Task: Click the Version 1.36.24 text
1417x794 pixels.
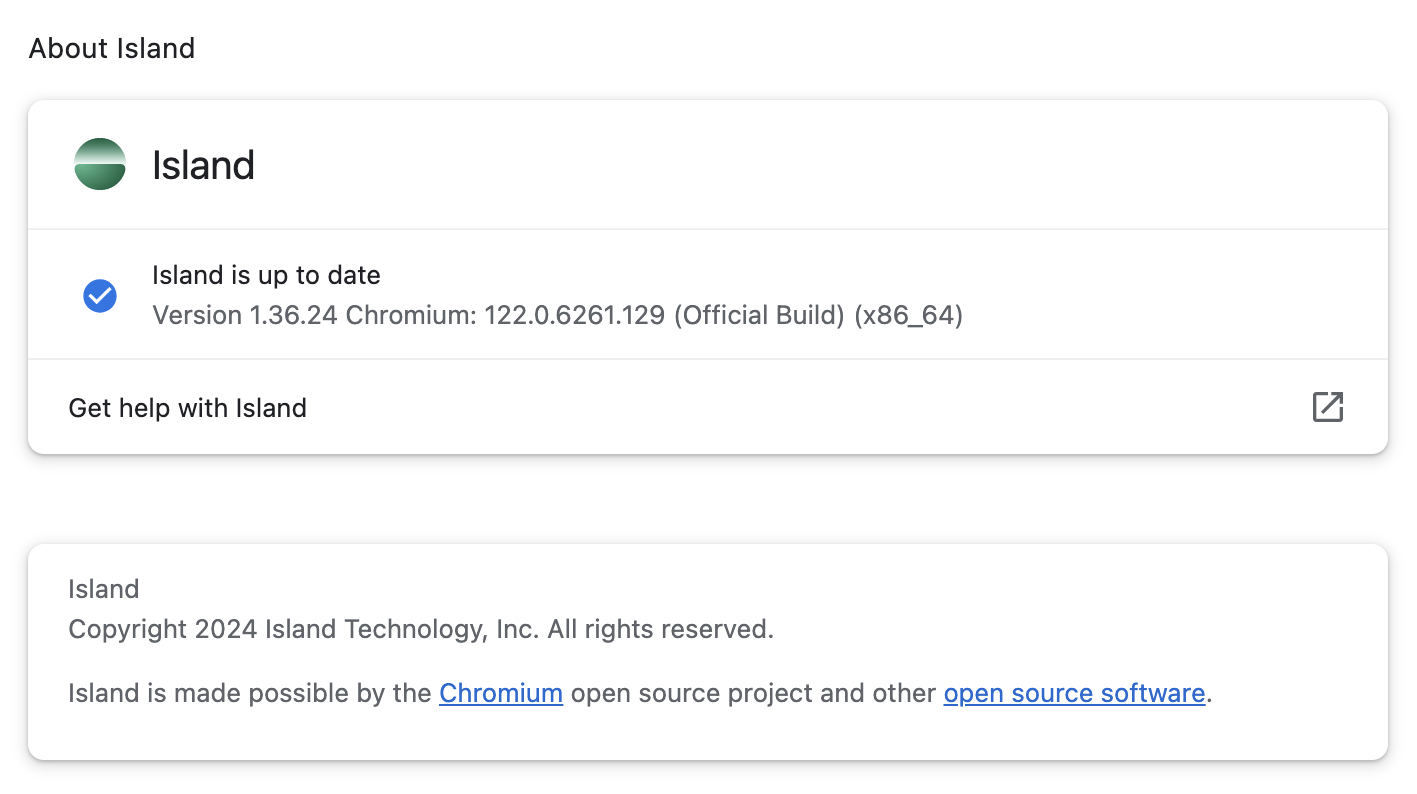Action: (246, 316)
